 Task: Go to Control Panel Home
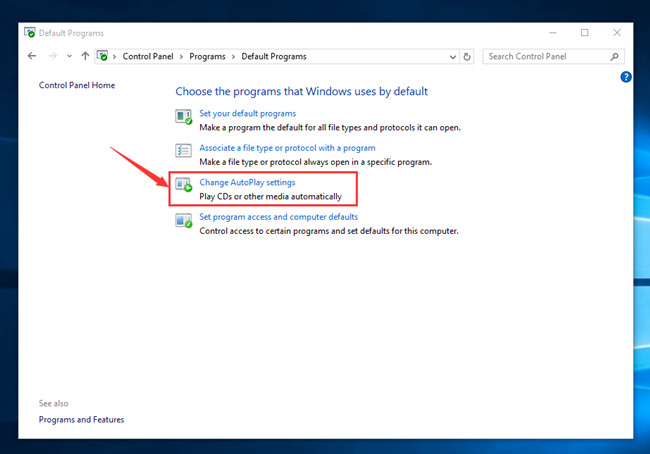point(77,85)
